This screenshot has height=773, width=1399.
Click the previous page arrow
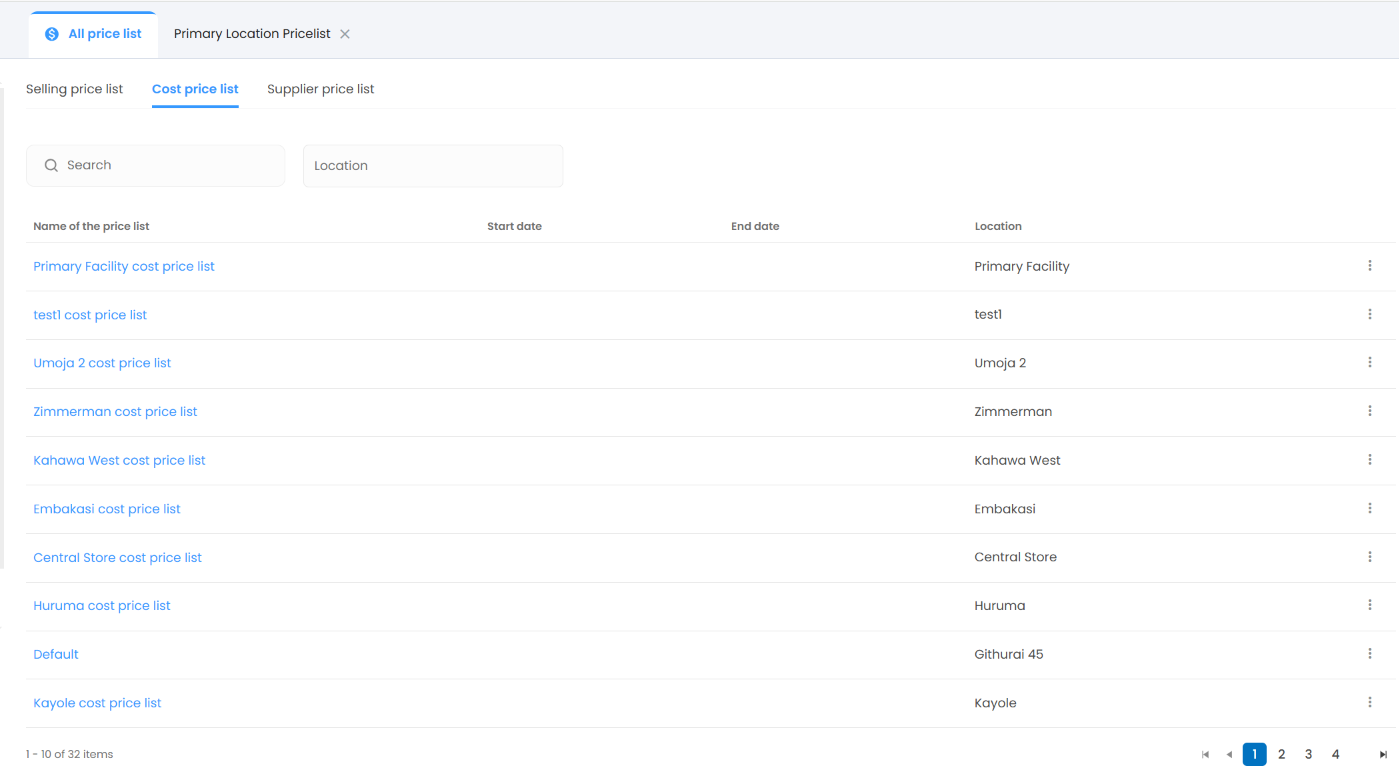[x=1229, y=755]
